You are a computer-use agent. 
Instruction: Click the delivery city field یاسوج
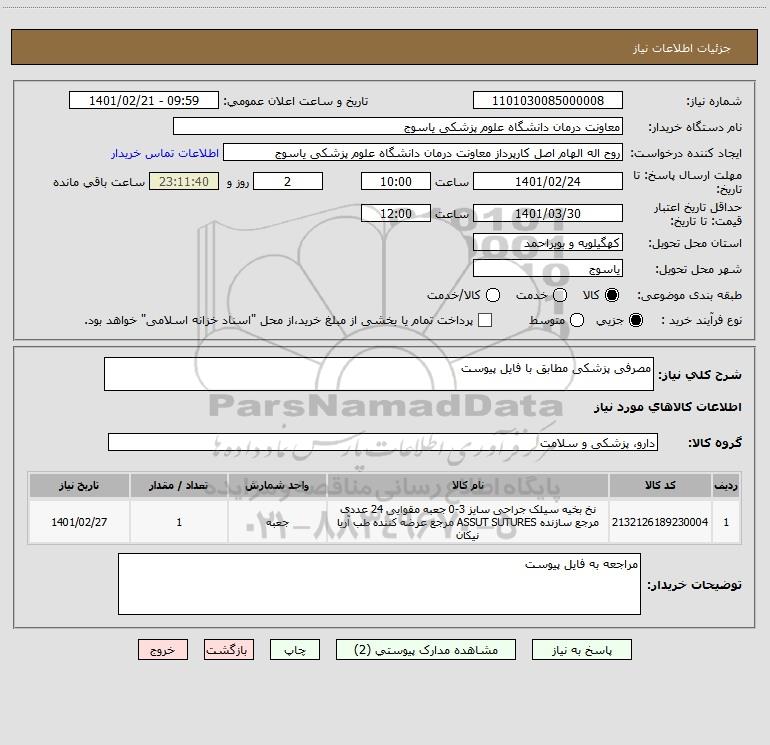[x=548, y=268]
